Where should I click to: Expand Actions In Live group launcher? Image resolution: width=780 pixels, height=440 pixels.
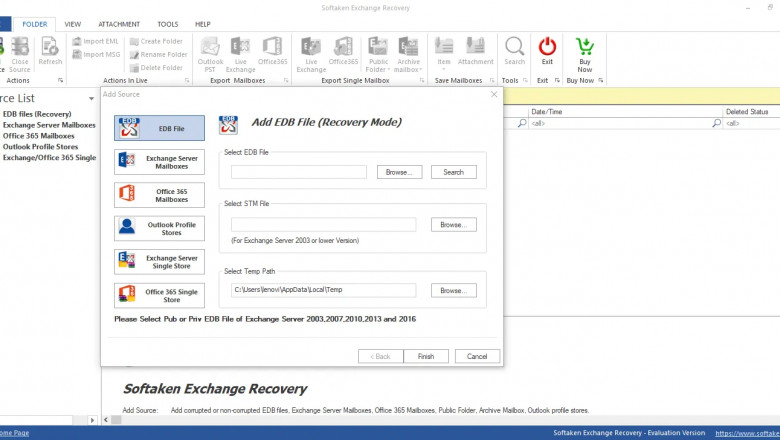[187, 81]
